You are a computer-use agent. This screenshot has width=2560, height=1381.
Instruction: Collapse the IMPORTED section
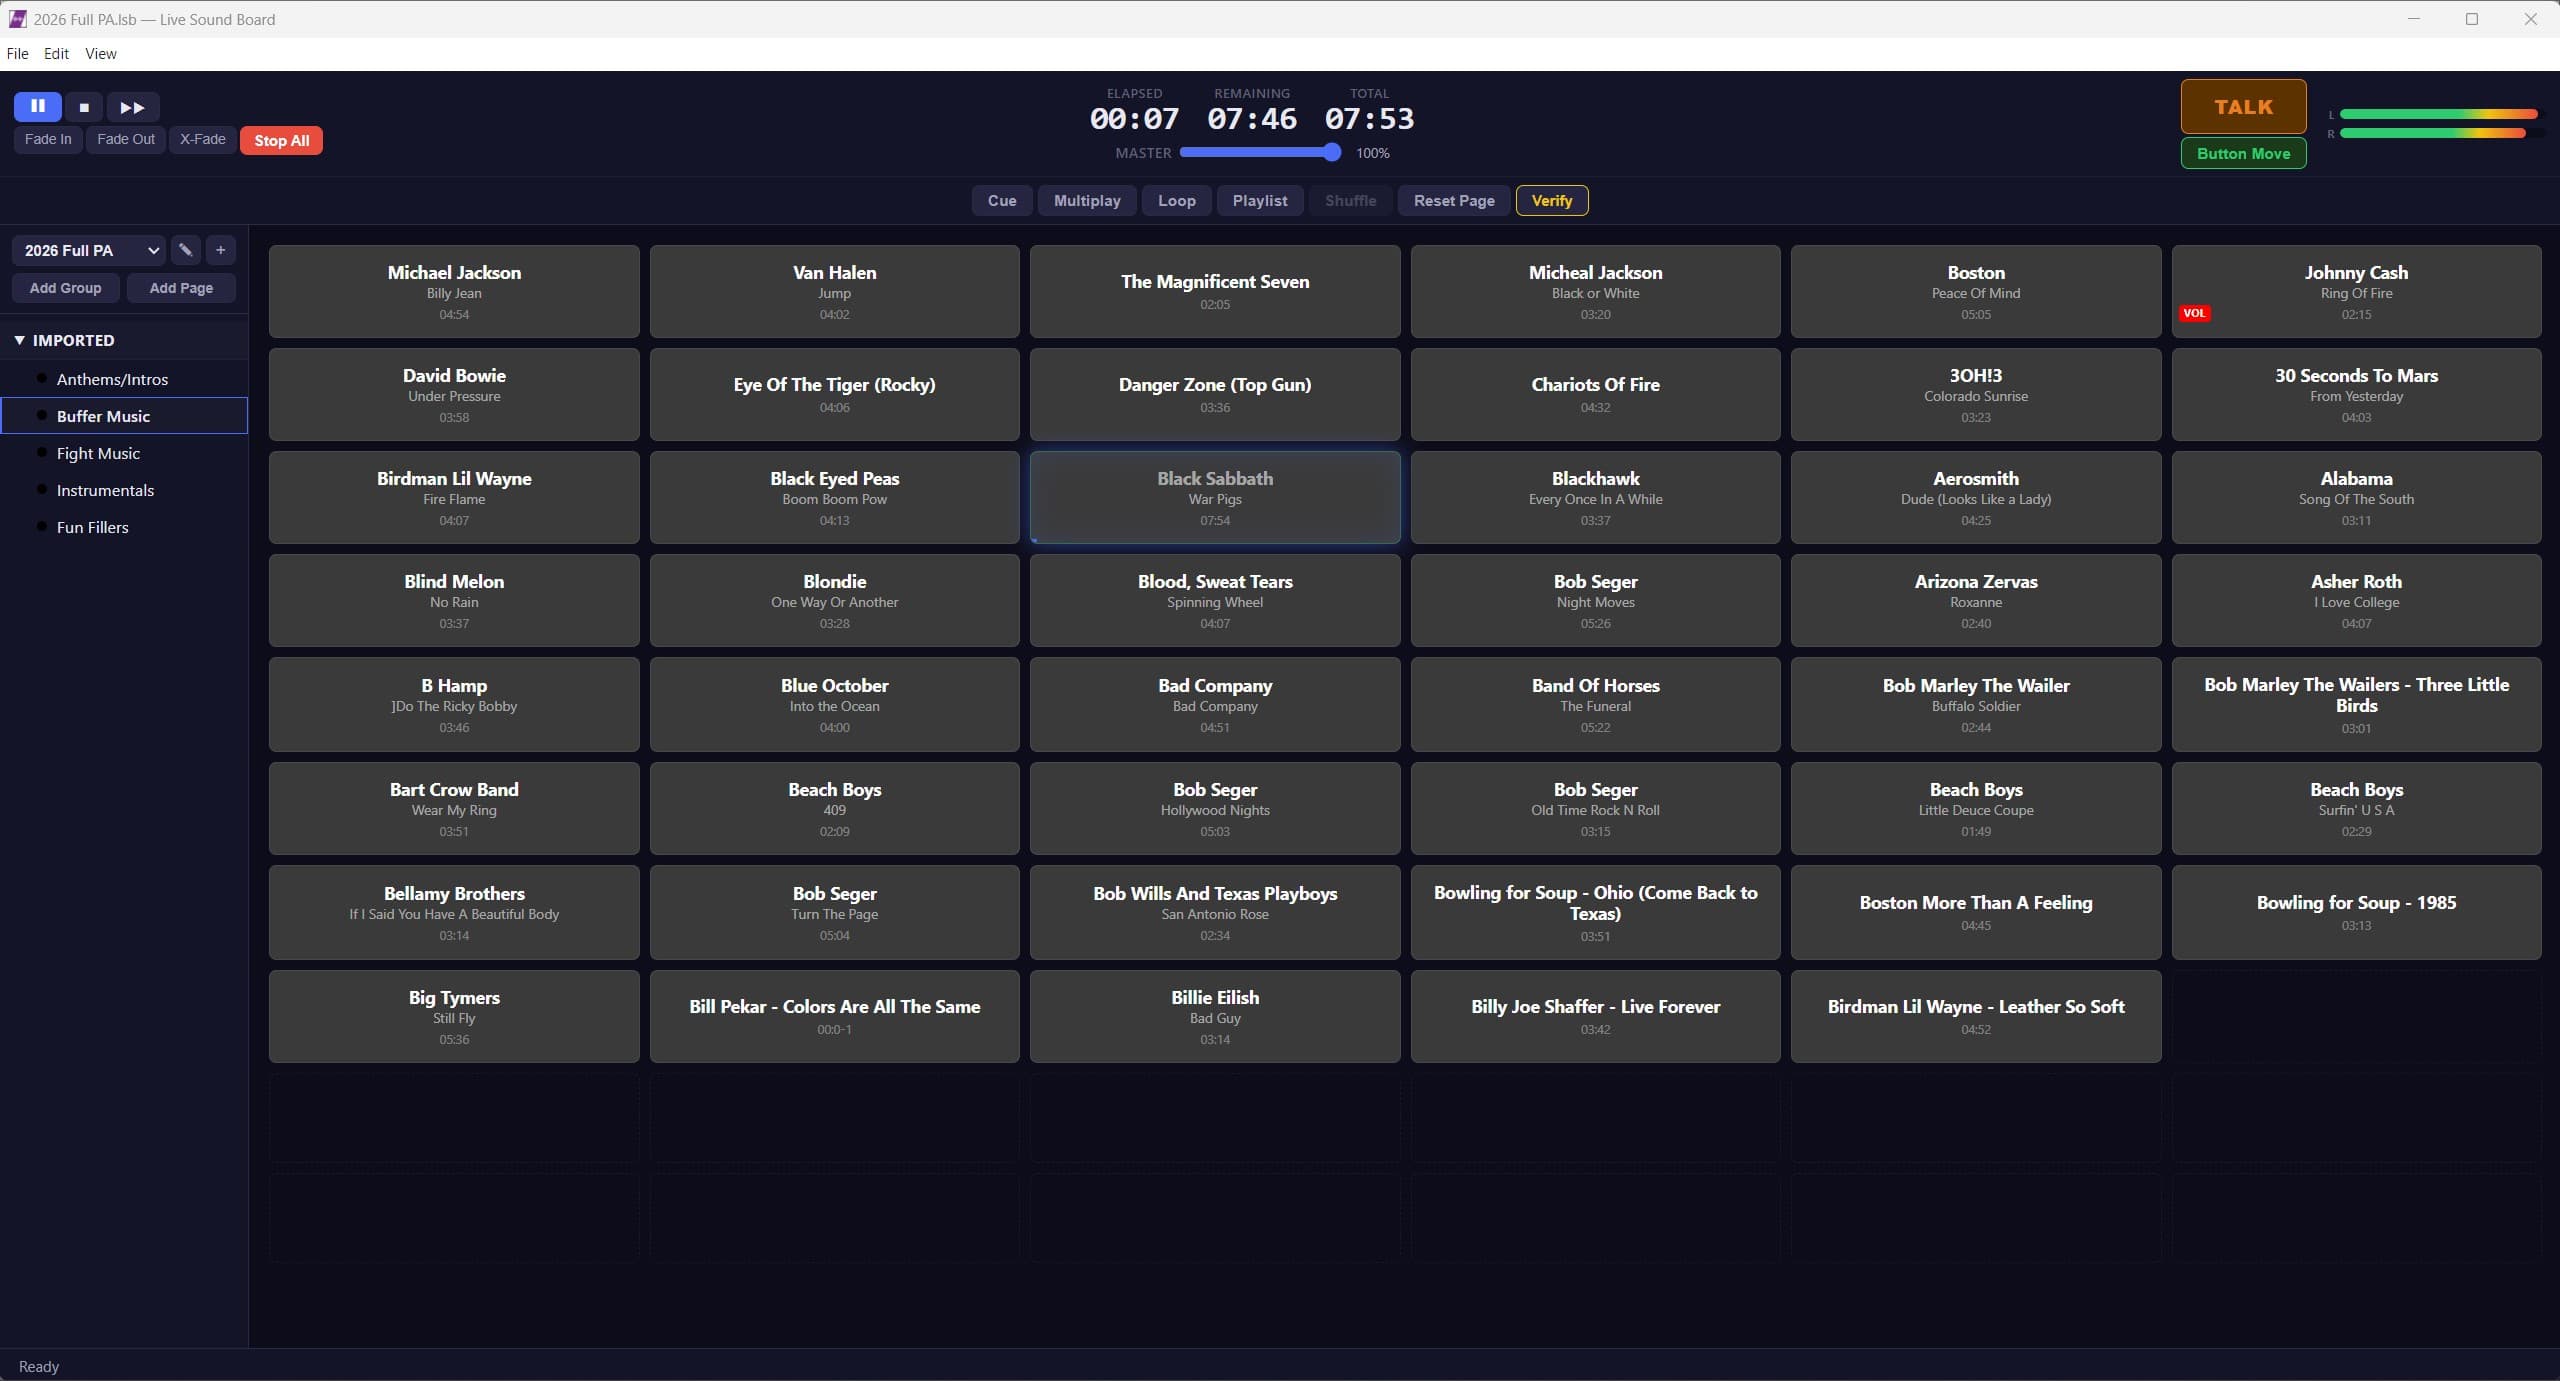[x=18, y=340]
